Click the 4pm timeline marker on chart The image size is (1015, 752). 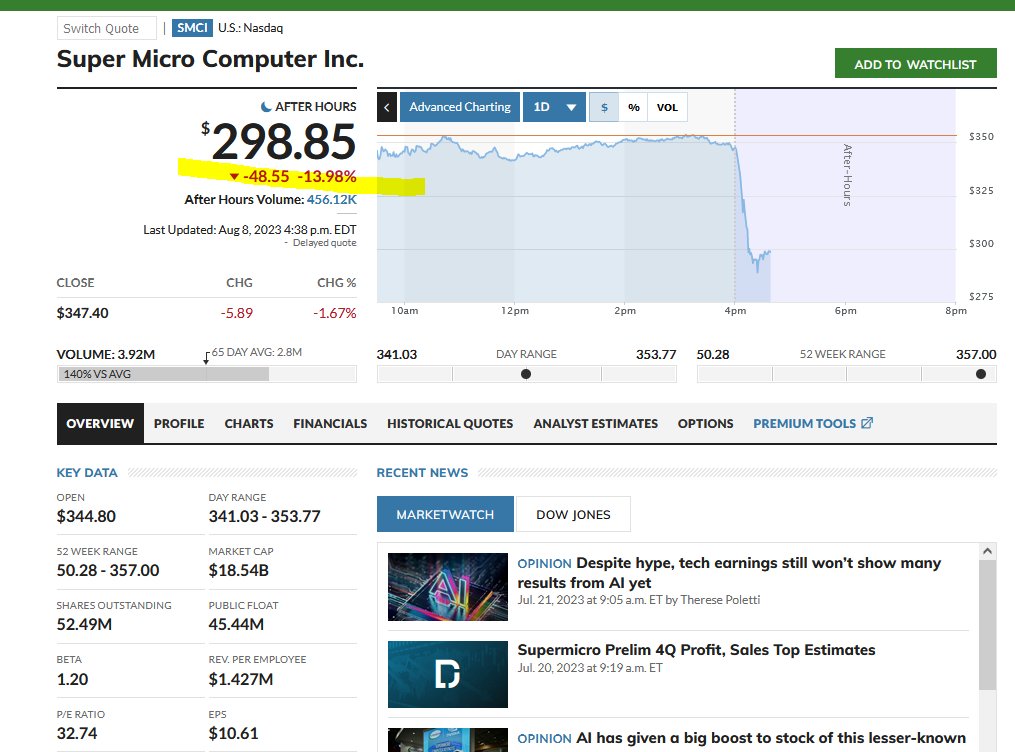(x=735, y=311)
